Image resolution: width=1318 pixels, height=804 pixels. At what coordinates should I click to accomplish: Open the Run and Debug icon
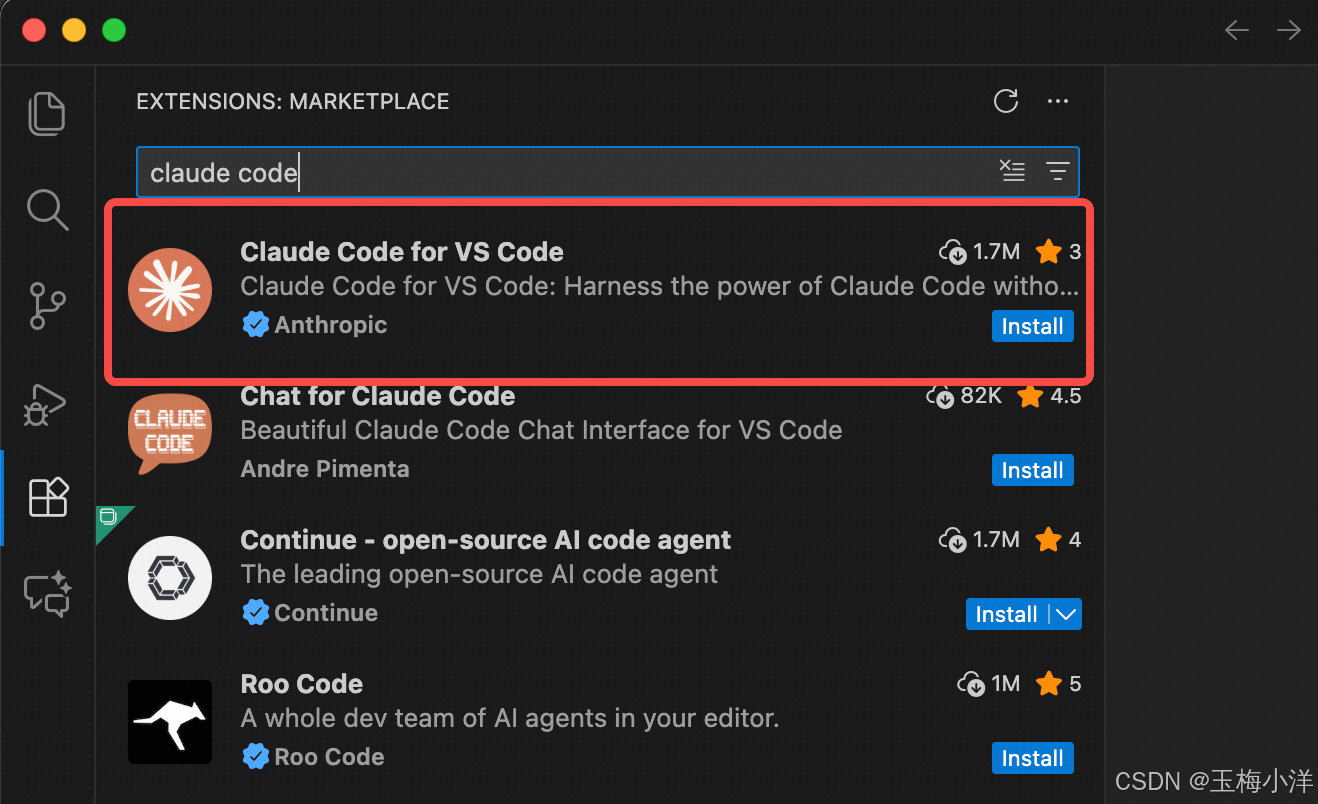47,404
